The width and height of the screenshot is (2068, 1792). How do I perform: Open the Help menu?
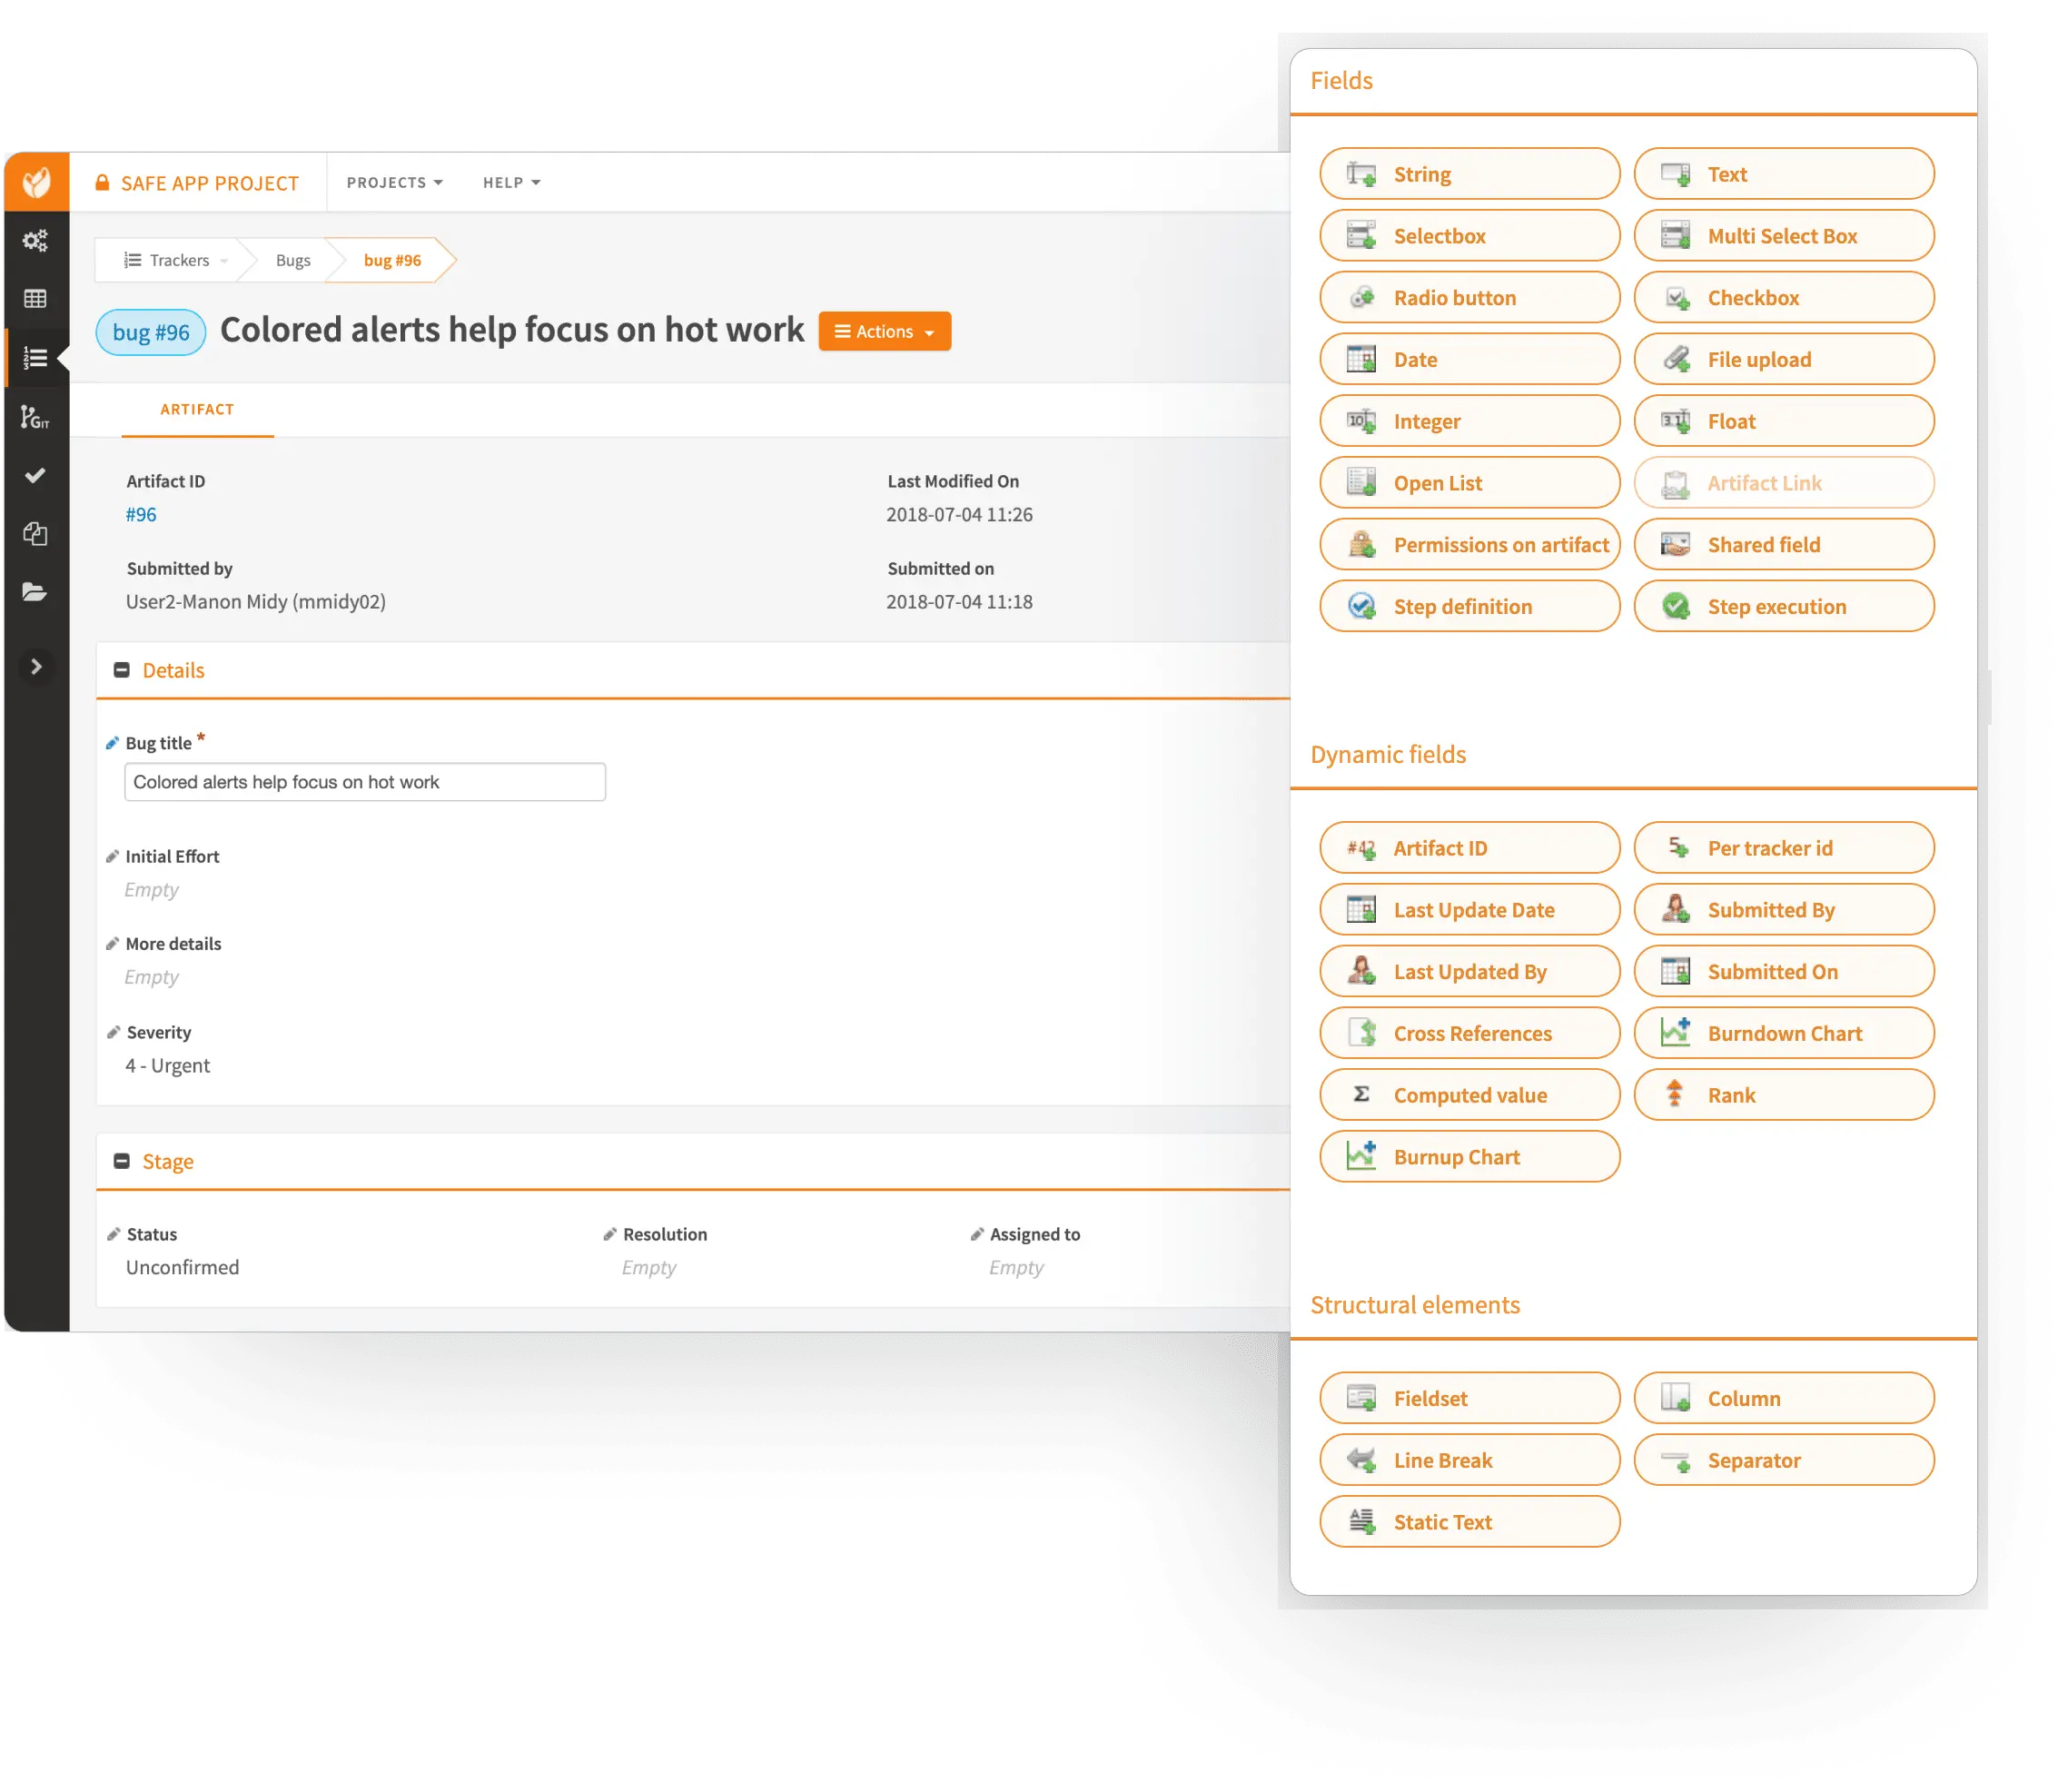[x=511, y=183]
